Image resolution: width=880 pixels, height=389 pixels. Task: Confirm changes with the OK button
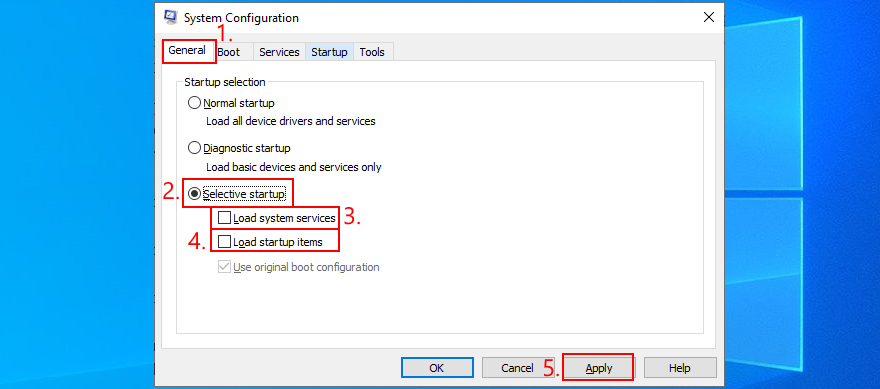(x=437, y=368)
